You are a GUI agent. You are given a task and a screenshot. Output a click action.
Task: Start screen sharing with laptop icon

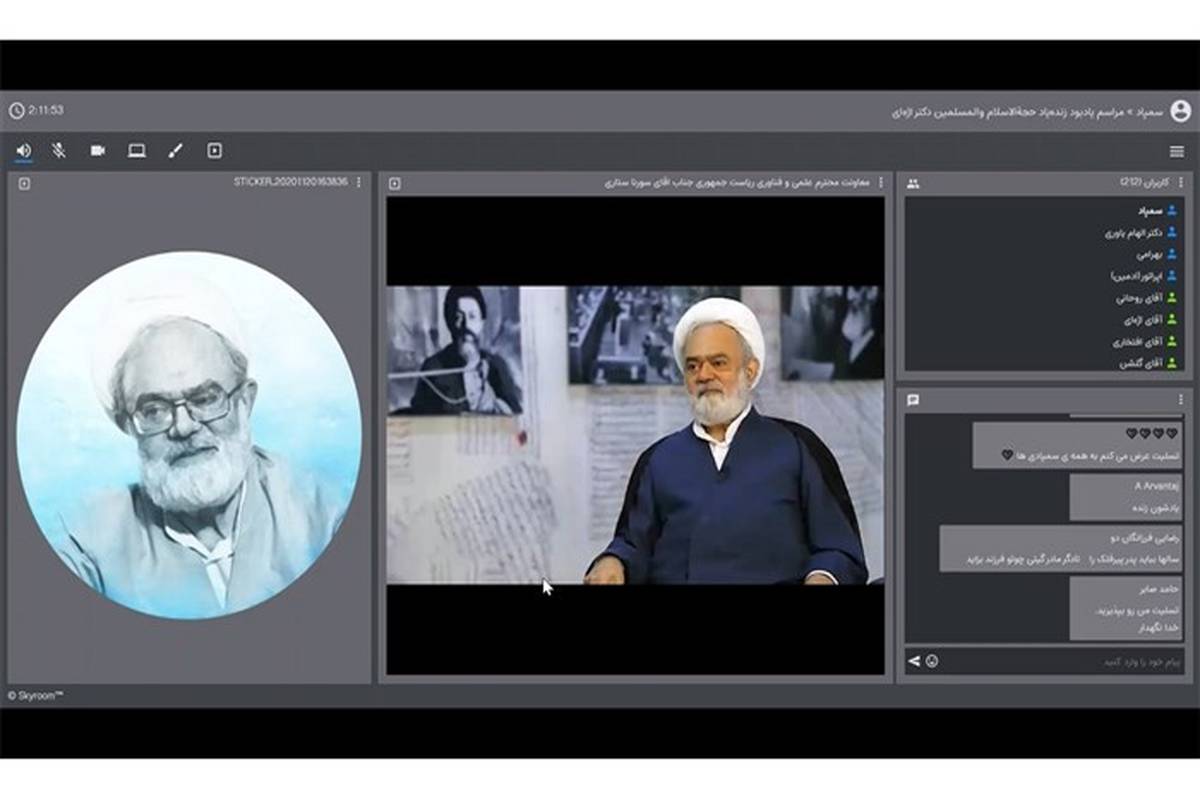pyautogui.click(x=137, y=151)
